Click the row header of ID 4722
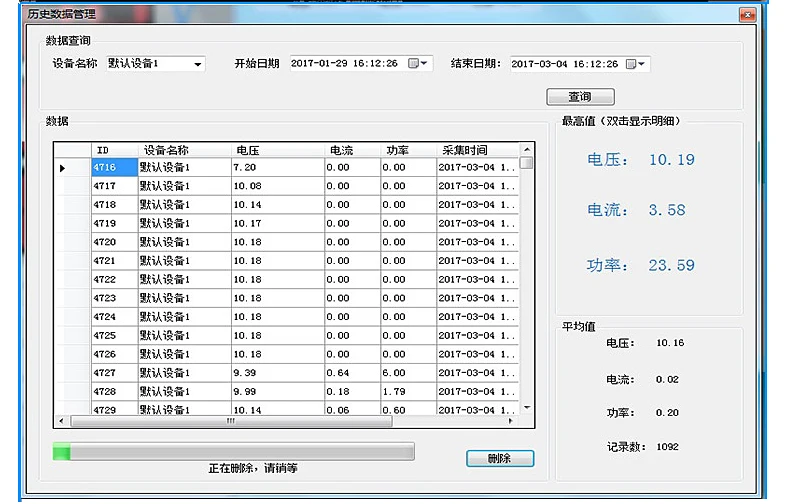Image resolution: width=790 pixels, height=504 pixels. point(73,279)
